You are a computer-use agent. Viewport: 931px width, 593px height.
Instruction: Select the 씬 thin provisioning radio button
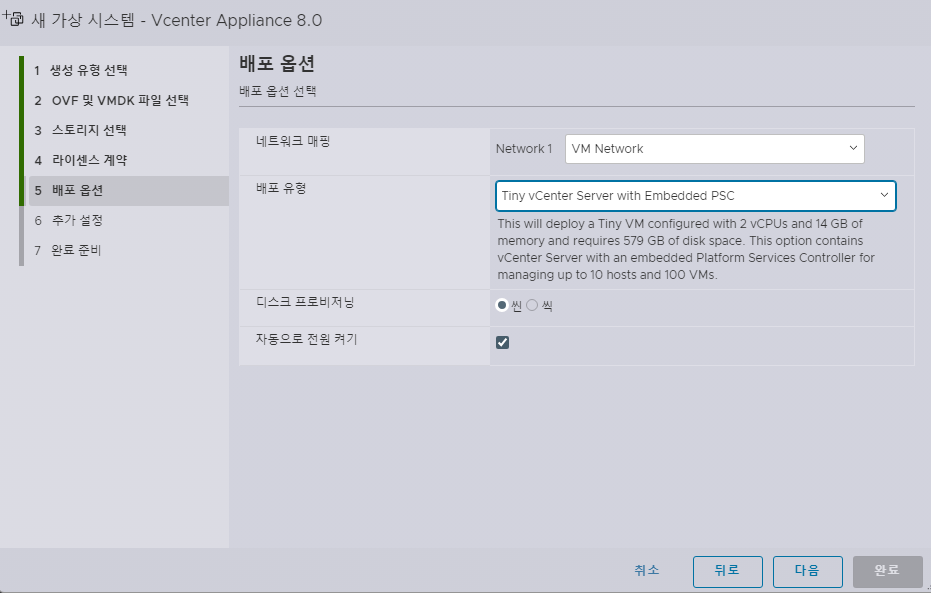tap(502, 305)
